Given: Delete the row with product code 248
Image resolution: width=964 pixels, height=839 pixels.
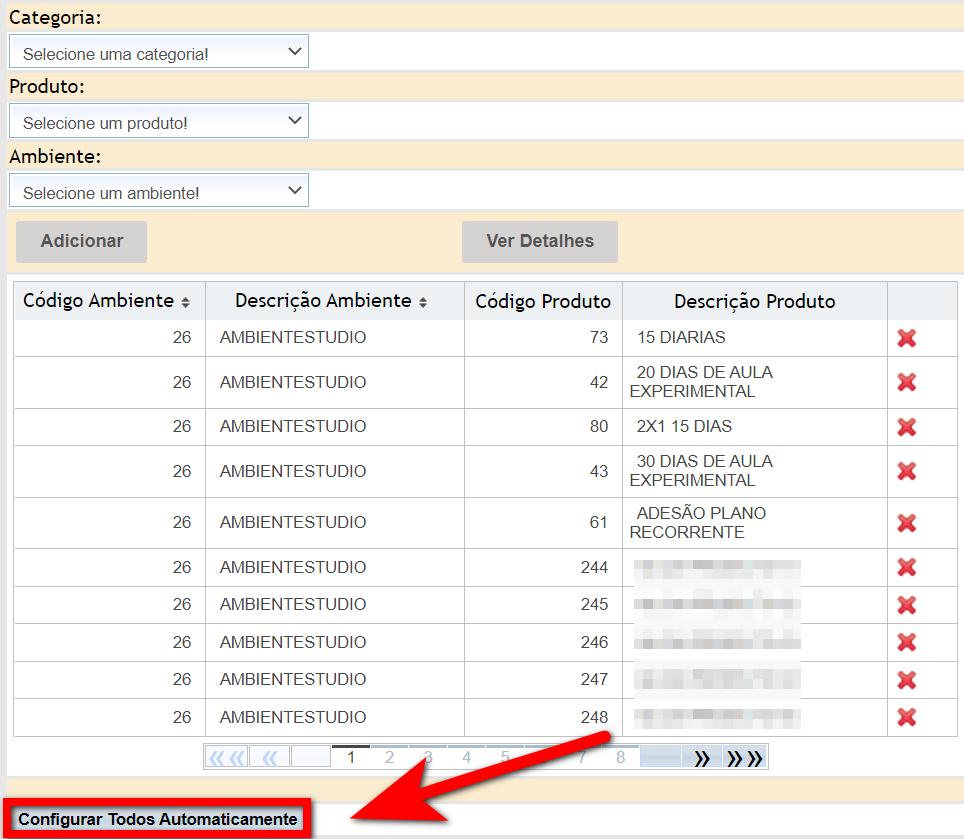Looking at the screenshot, I should (x=906, y=717).
